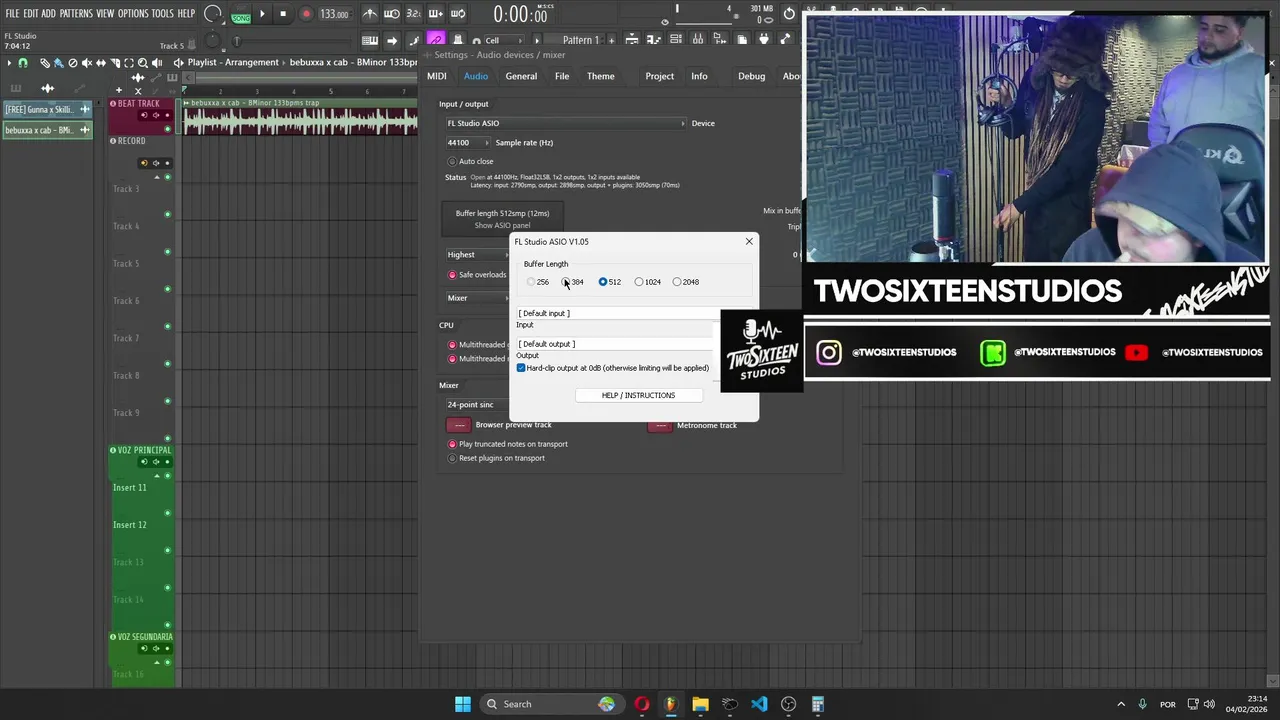The image size is (1280, 720).
Task: Select the Mute tool speaker icon in Playlist
Action: [86, 63]
